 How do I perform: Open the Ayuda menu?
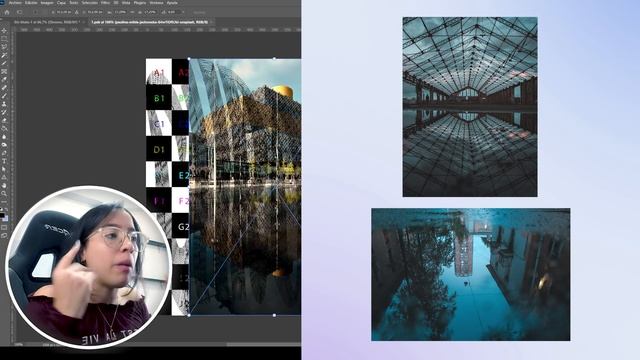click(172, 3)
